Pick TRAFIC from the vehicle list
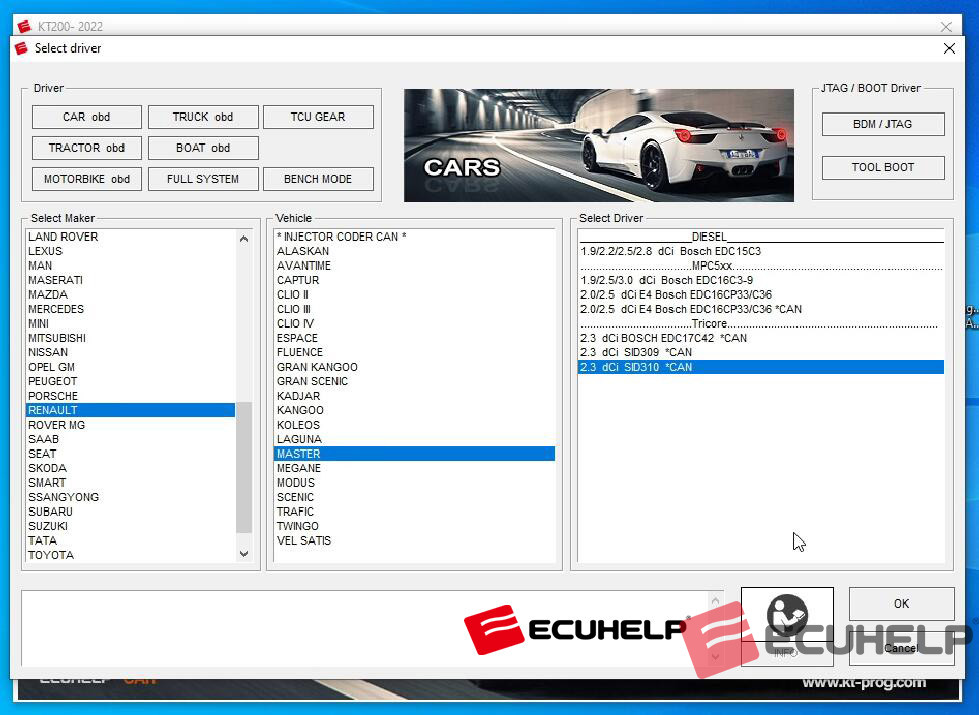Viewport: 979px width, 715px height. tap(414, 512)
